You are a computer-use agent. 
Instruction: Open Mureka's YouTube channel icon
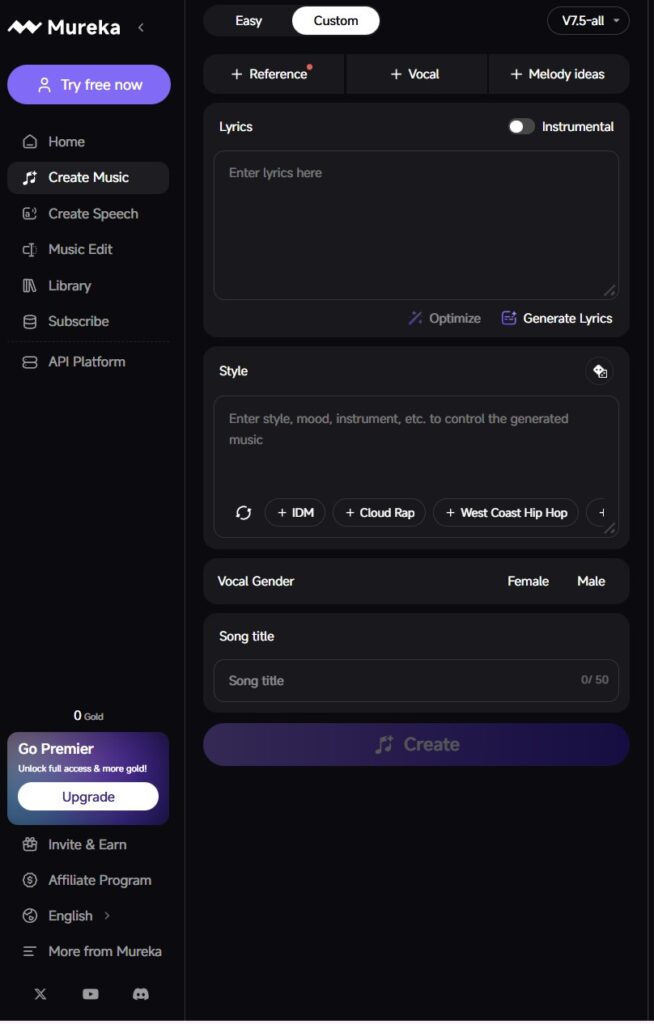tap(91, 994)
